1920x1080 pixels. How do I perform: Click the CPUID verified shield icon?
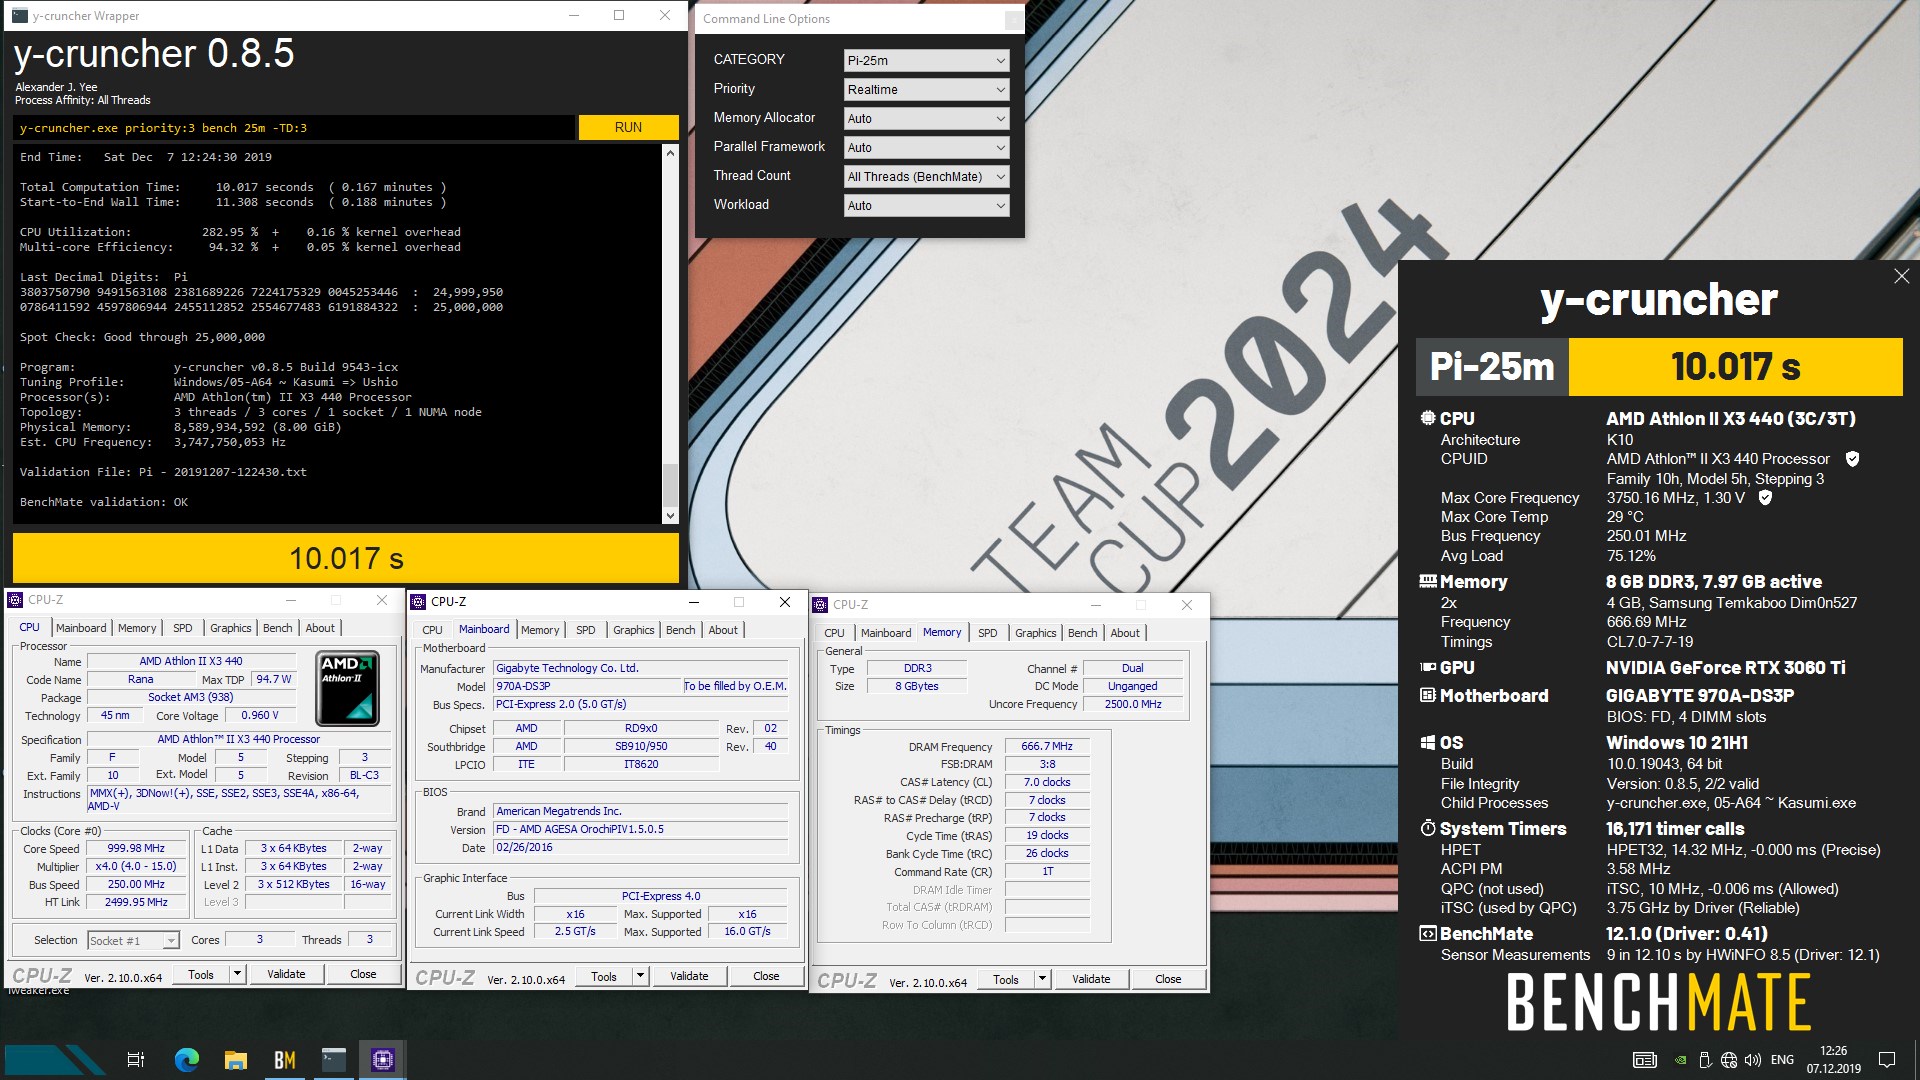[1852, 459]
